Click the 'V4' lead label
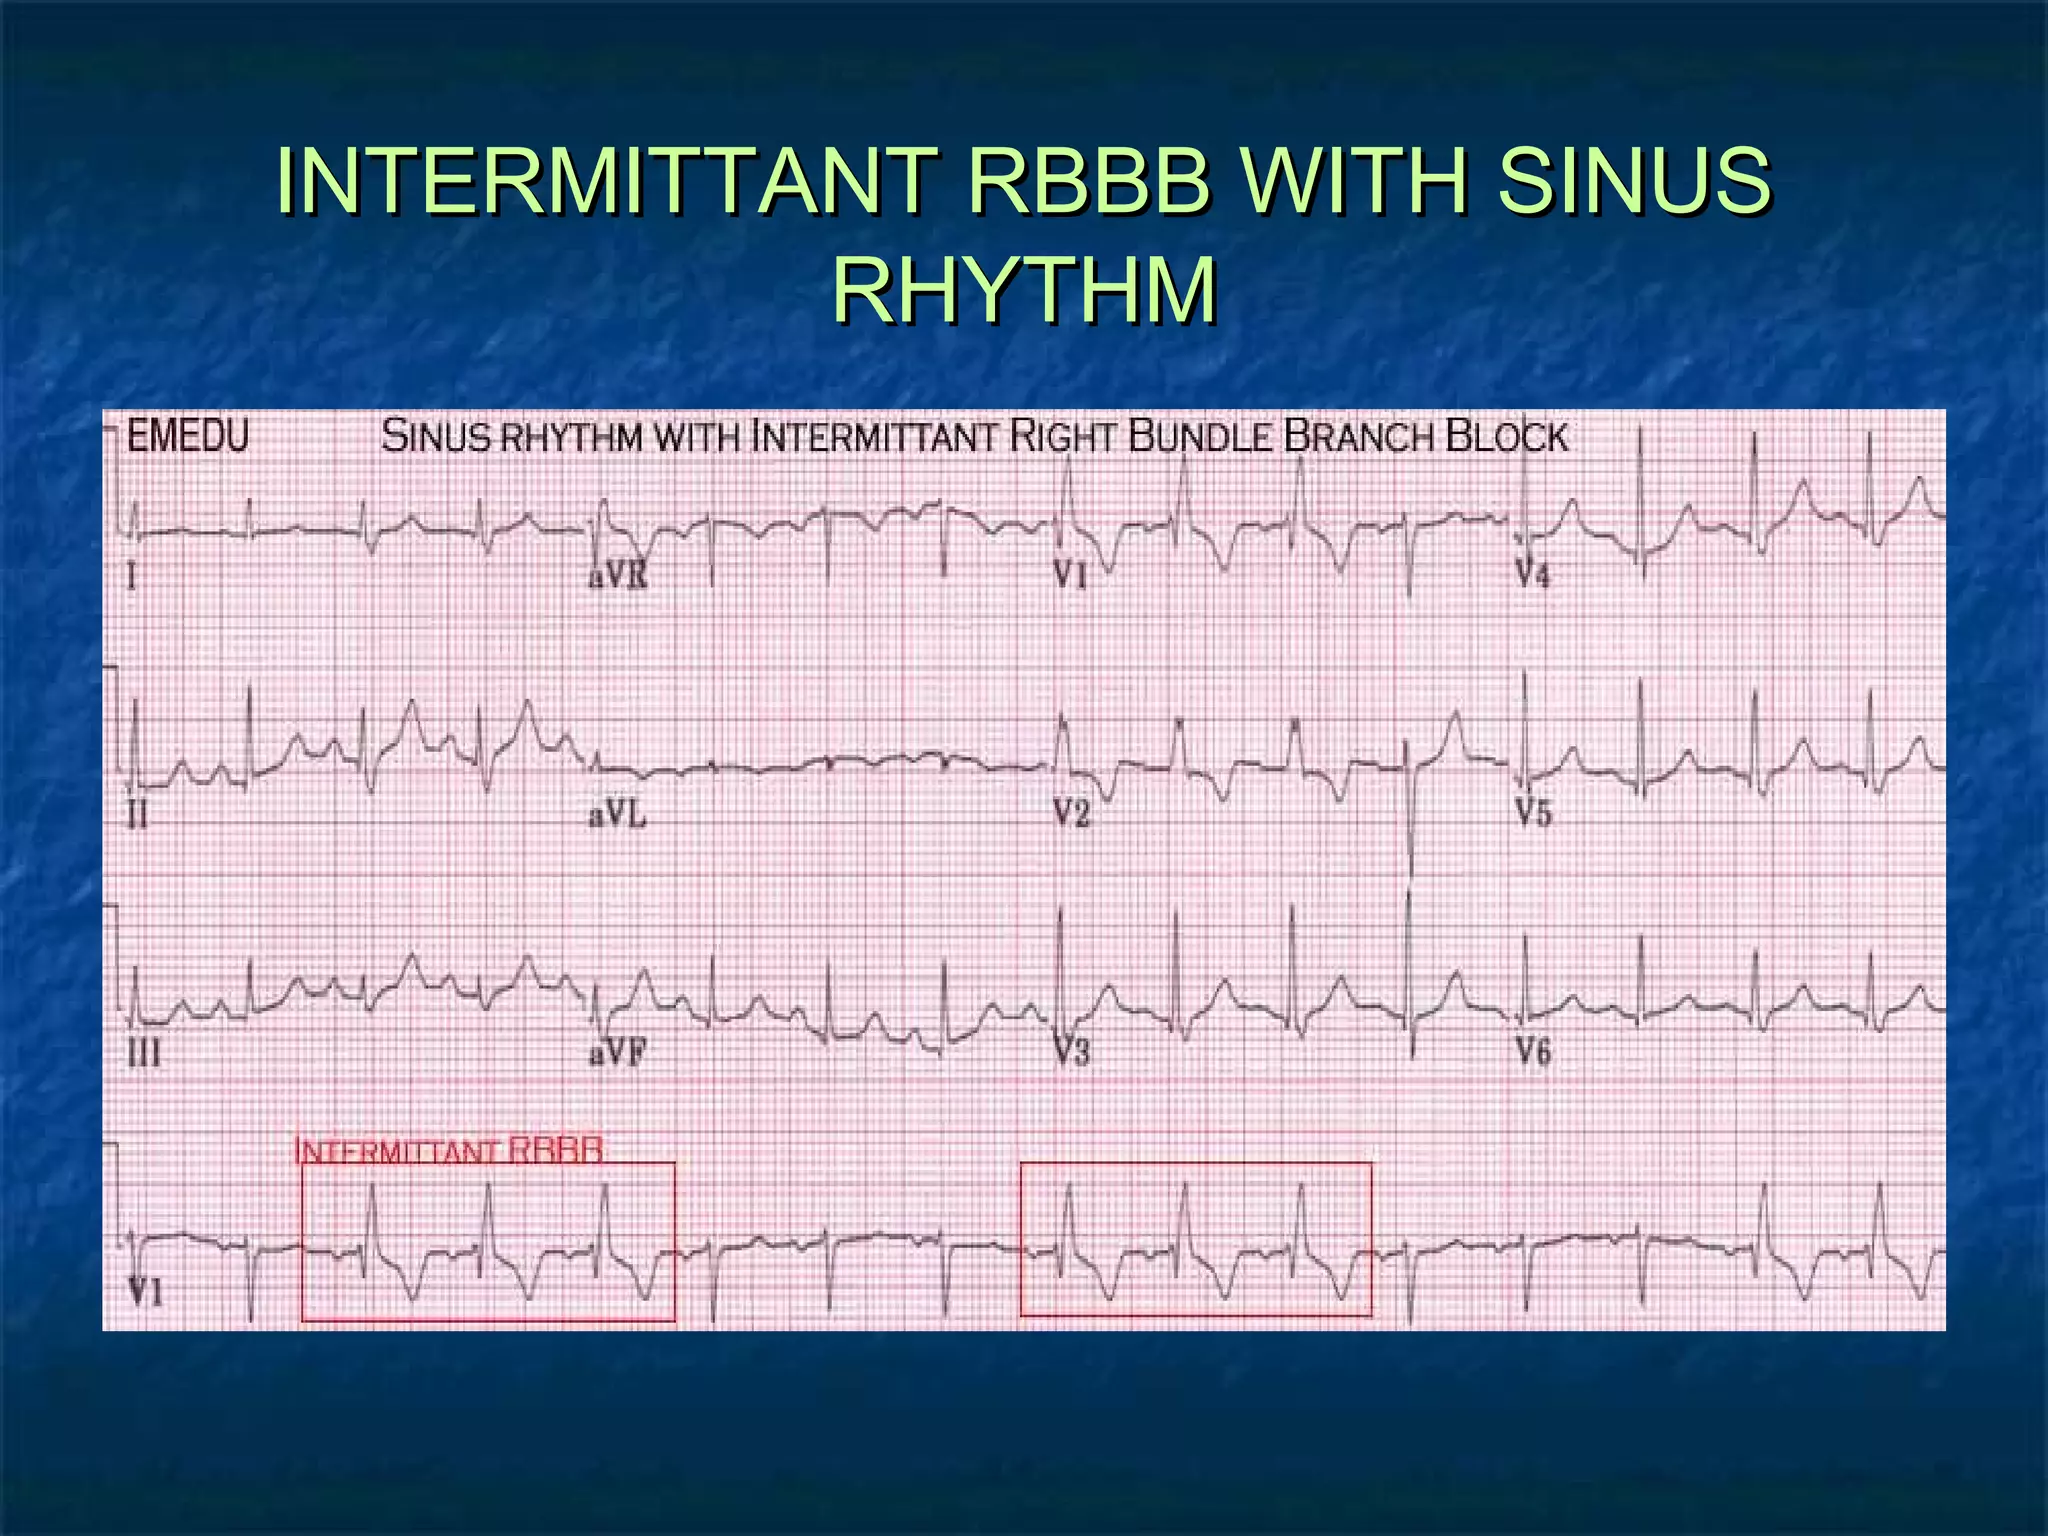The width and height of the screenshot is (2048, 1536). click(1532, 575)
